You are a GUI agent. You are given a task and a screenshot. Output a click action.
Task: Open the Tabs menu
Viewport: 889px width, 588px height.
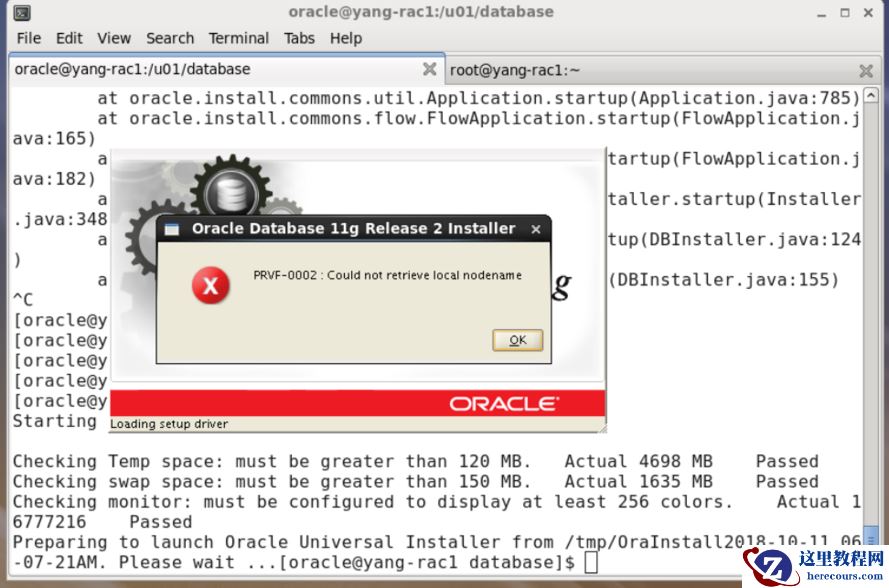(299, 38)
